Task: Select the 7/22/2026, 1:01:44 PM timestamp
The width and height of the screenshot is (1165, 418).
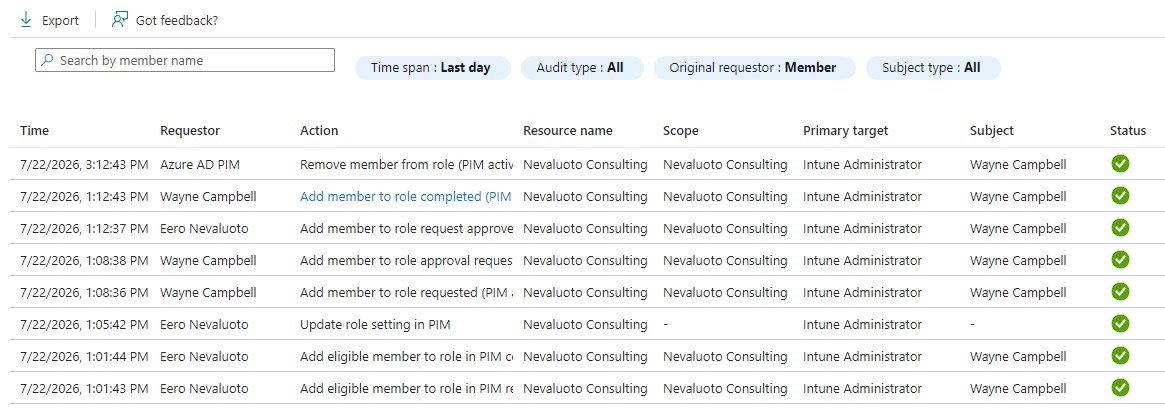Action: 84,356
